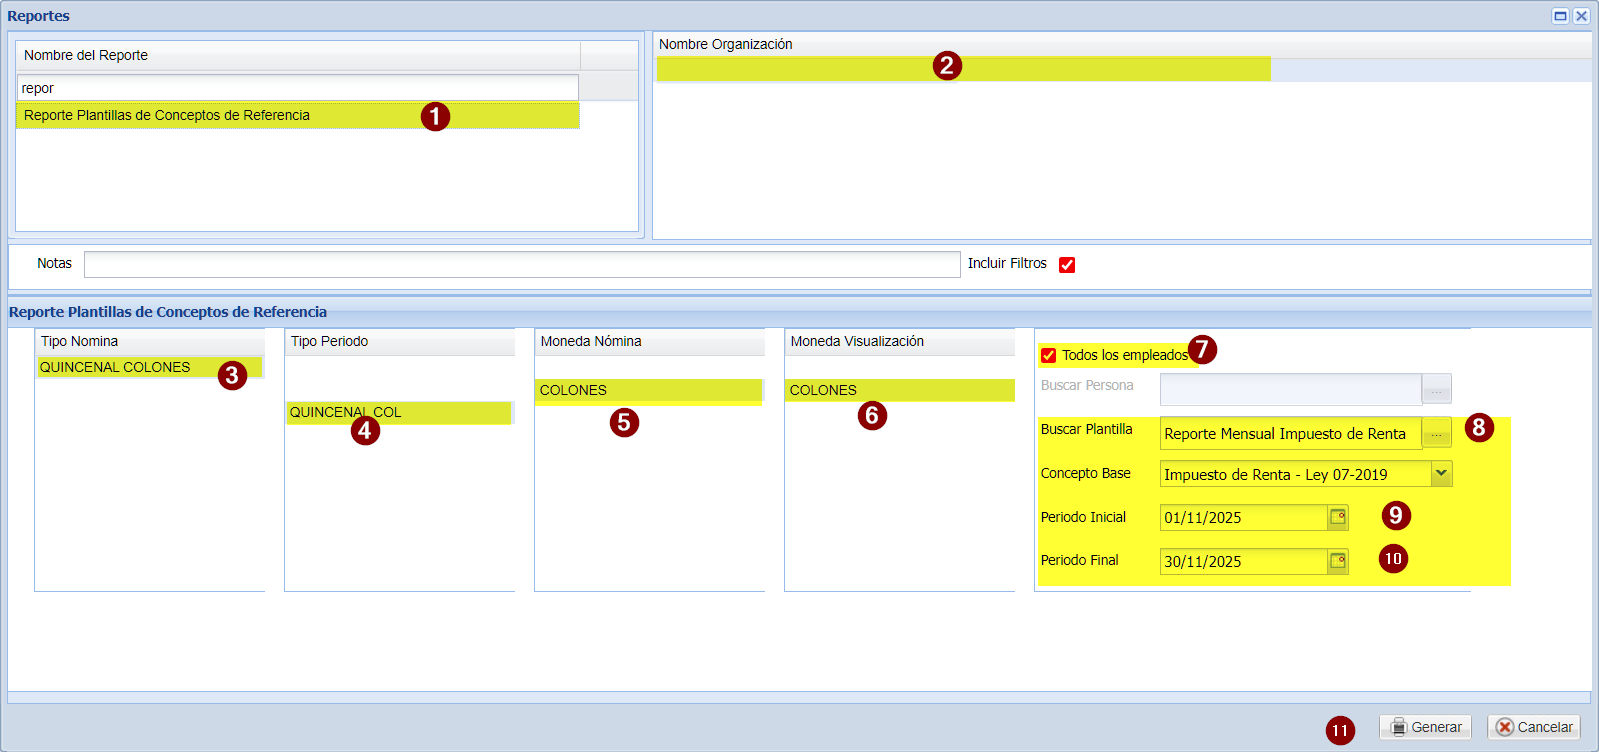
Task: Select QUINCENAL COLONES in Tipo Nomina list
Action: pyautogui.click(x=115, y=368)
